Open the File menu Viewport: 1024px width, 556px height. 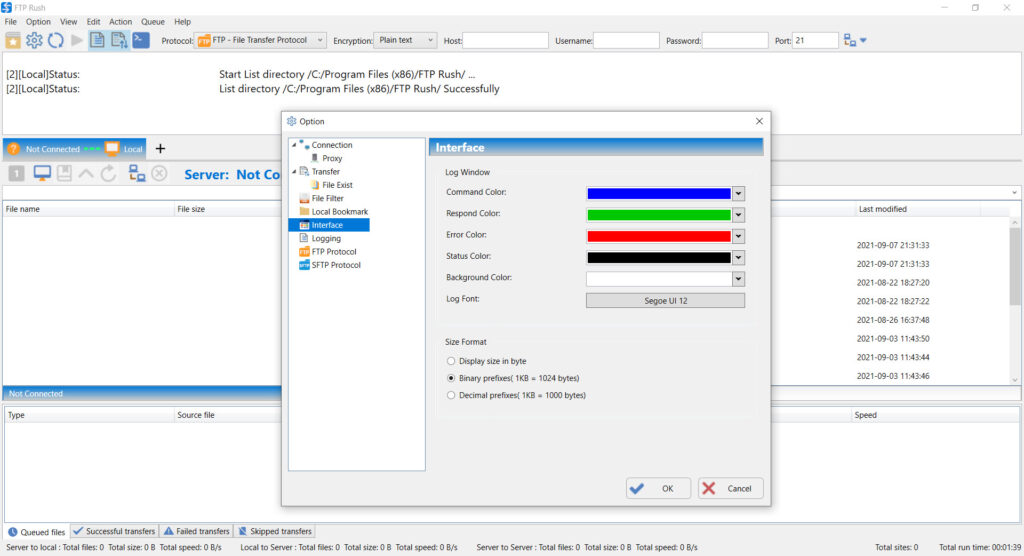[x=11, y=22]
